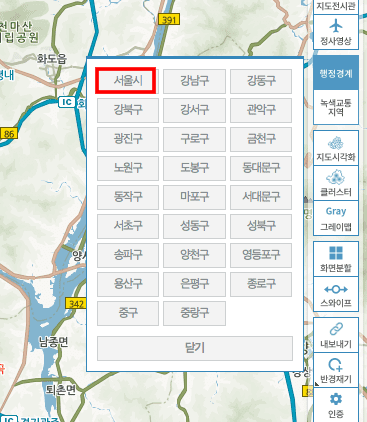
Task: Choose the 강남구 district button
Action: (194, 81)
